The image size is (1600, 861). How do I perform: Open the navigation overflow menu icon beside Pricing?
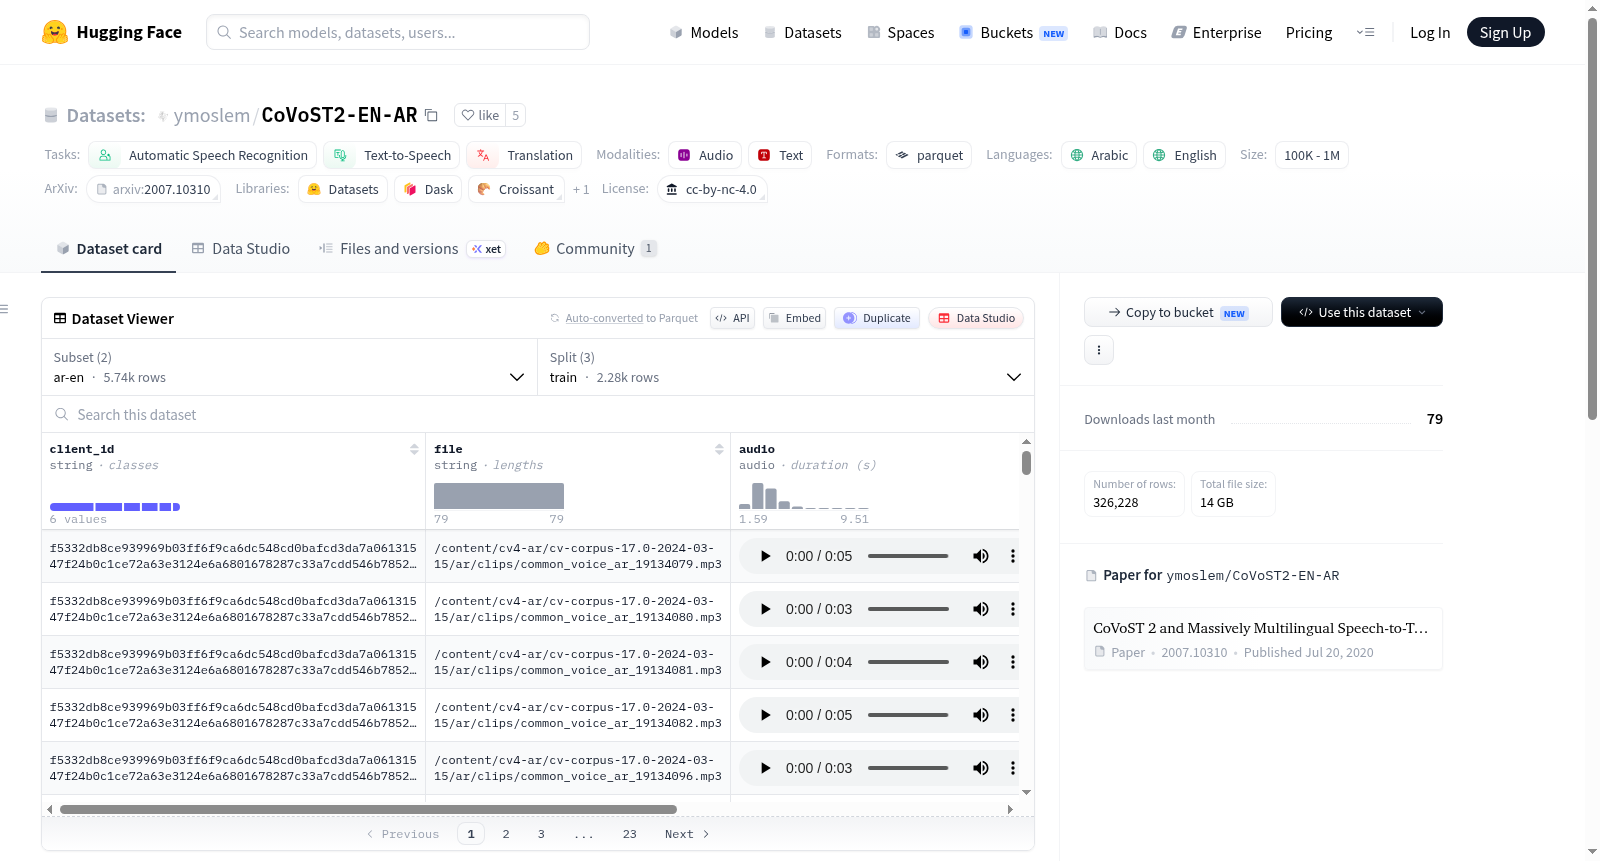pyautogui.click(x=1365, y=32)
